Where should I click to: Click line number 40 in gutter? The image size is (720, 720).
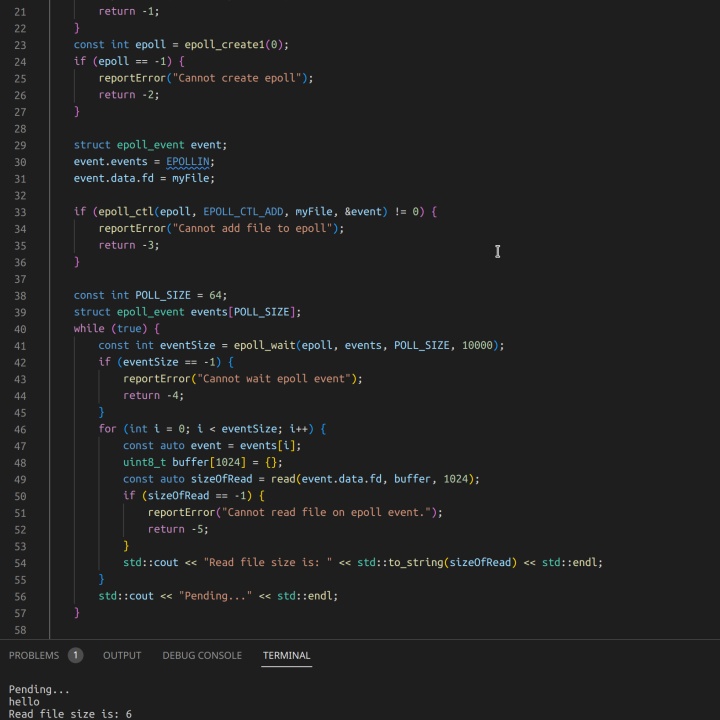pyautogui.click(x=20, y=329)
